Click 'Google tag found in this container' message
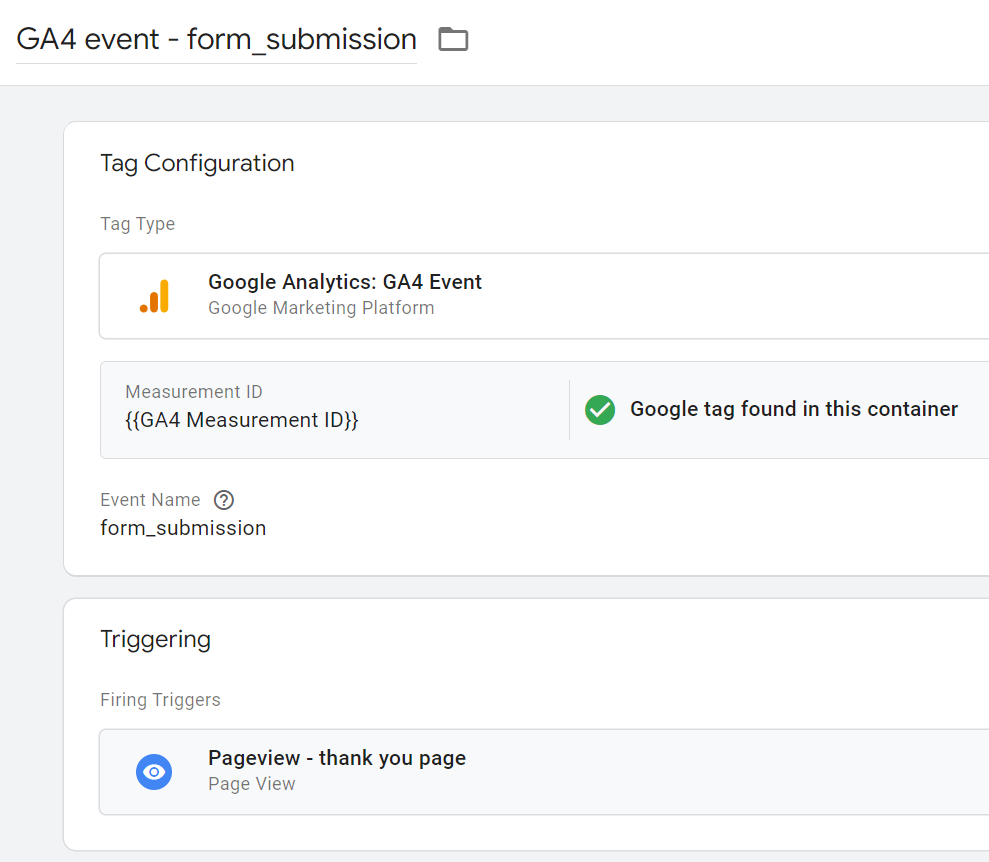This screenshot has height=862, width=989. pos(793,409)
